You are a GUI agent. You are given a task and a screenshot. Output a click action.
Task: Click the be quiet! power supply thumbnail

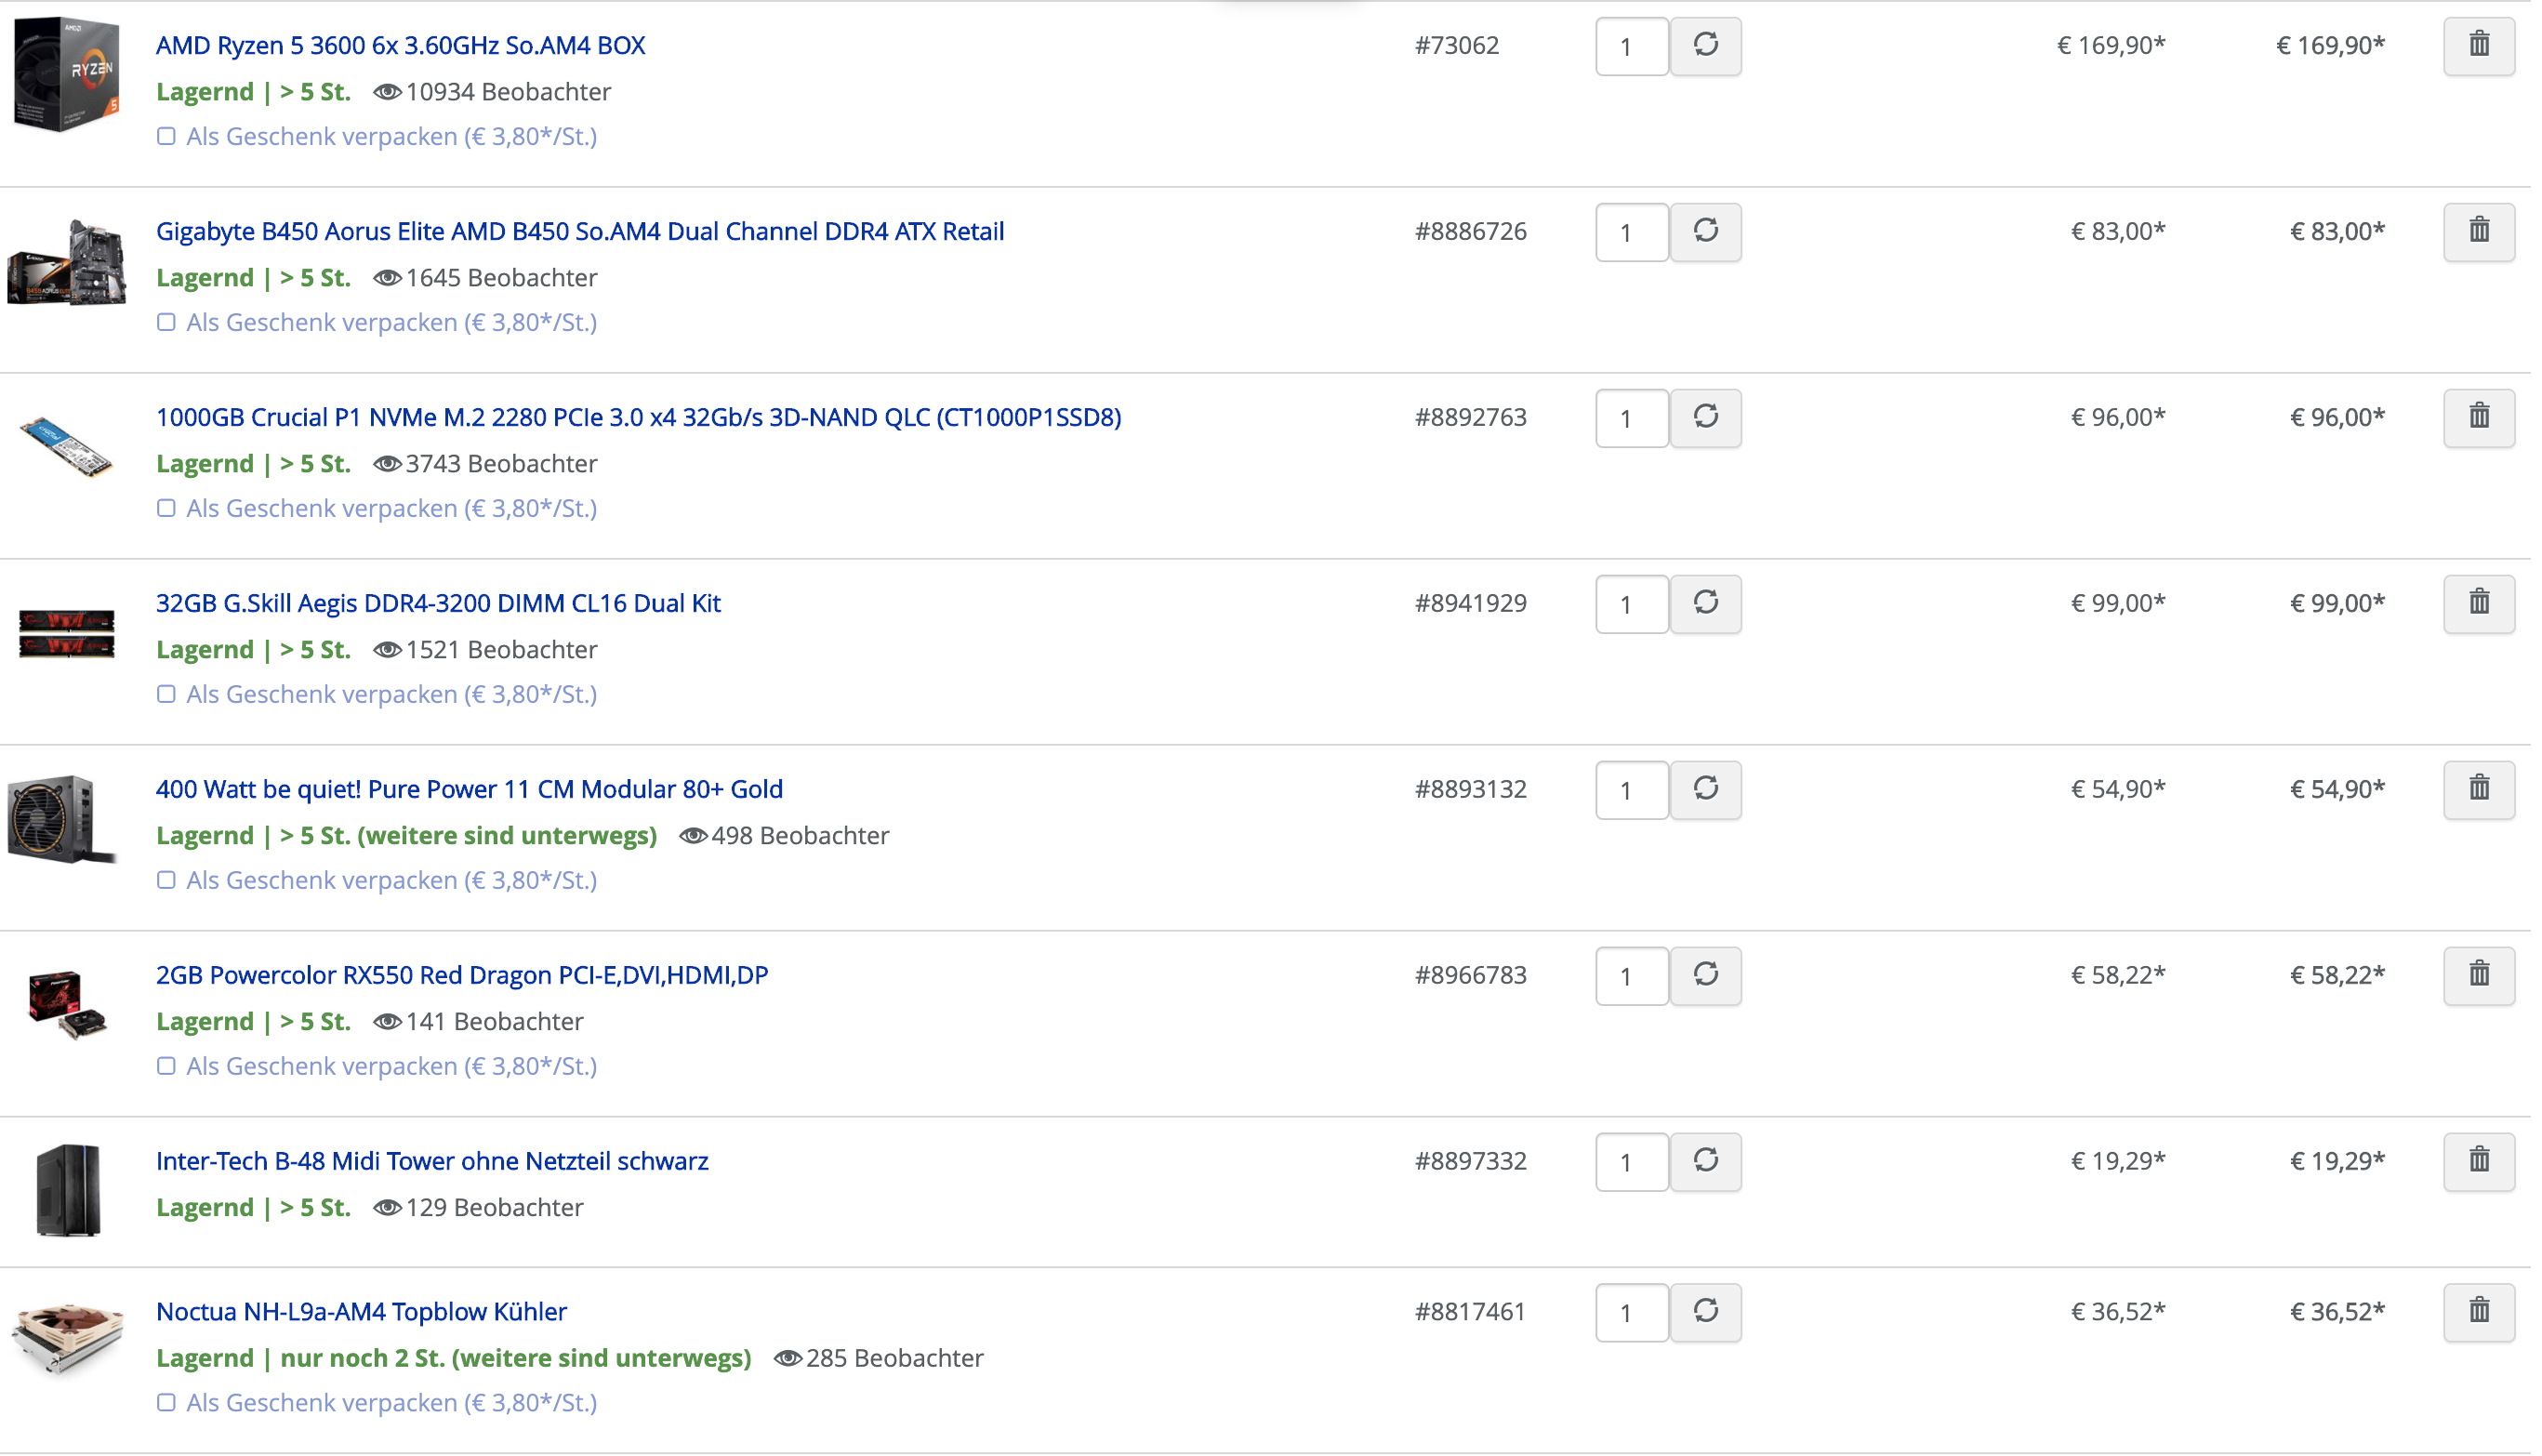tap(62, 820)
